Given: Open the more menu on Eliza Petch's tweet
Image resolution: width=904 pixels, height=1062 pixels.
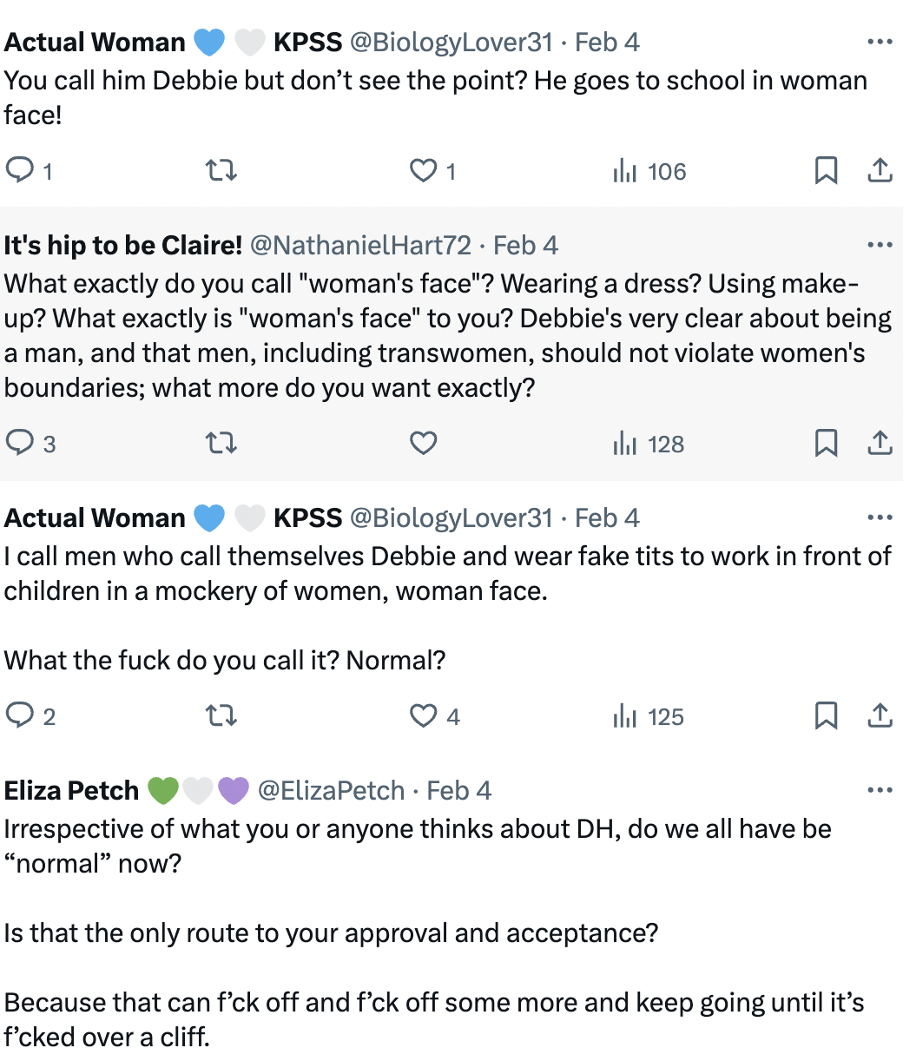Looking at the screenshot, I should coord(880,790).
